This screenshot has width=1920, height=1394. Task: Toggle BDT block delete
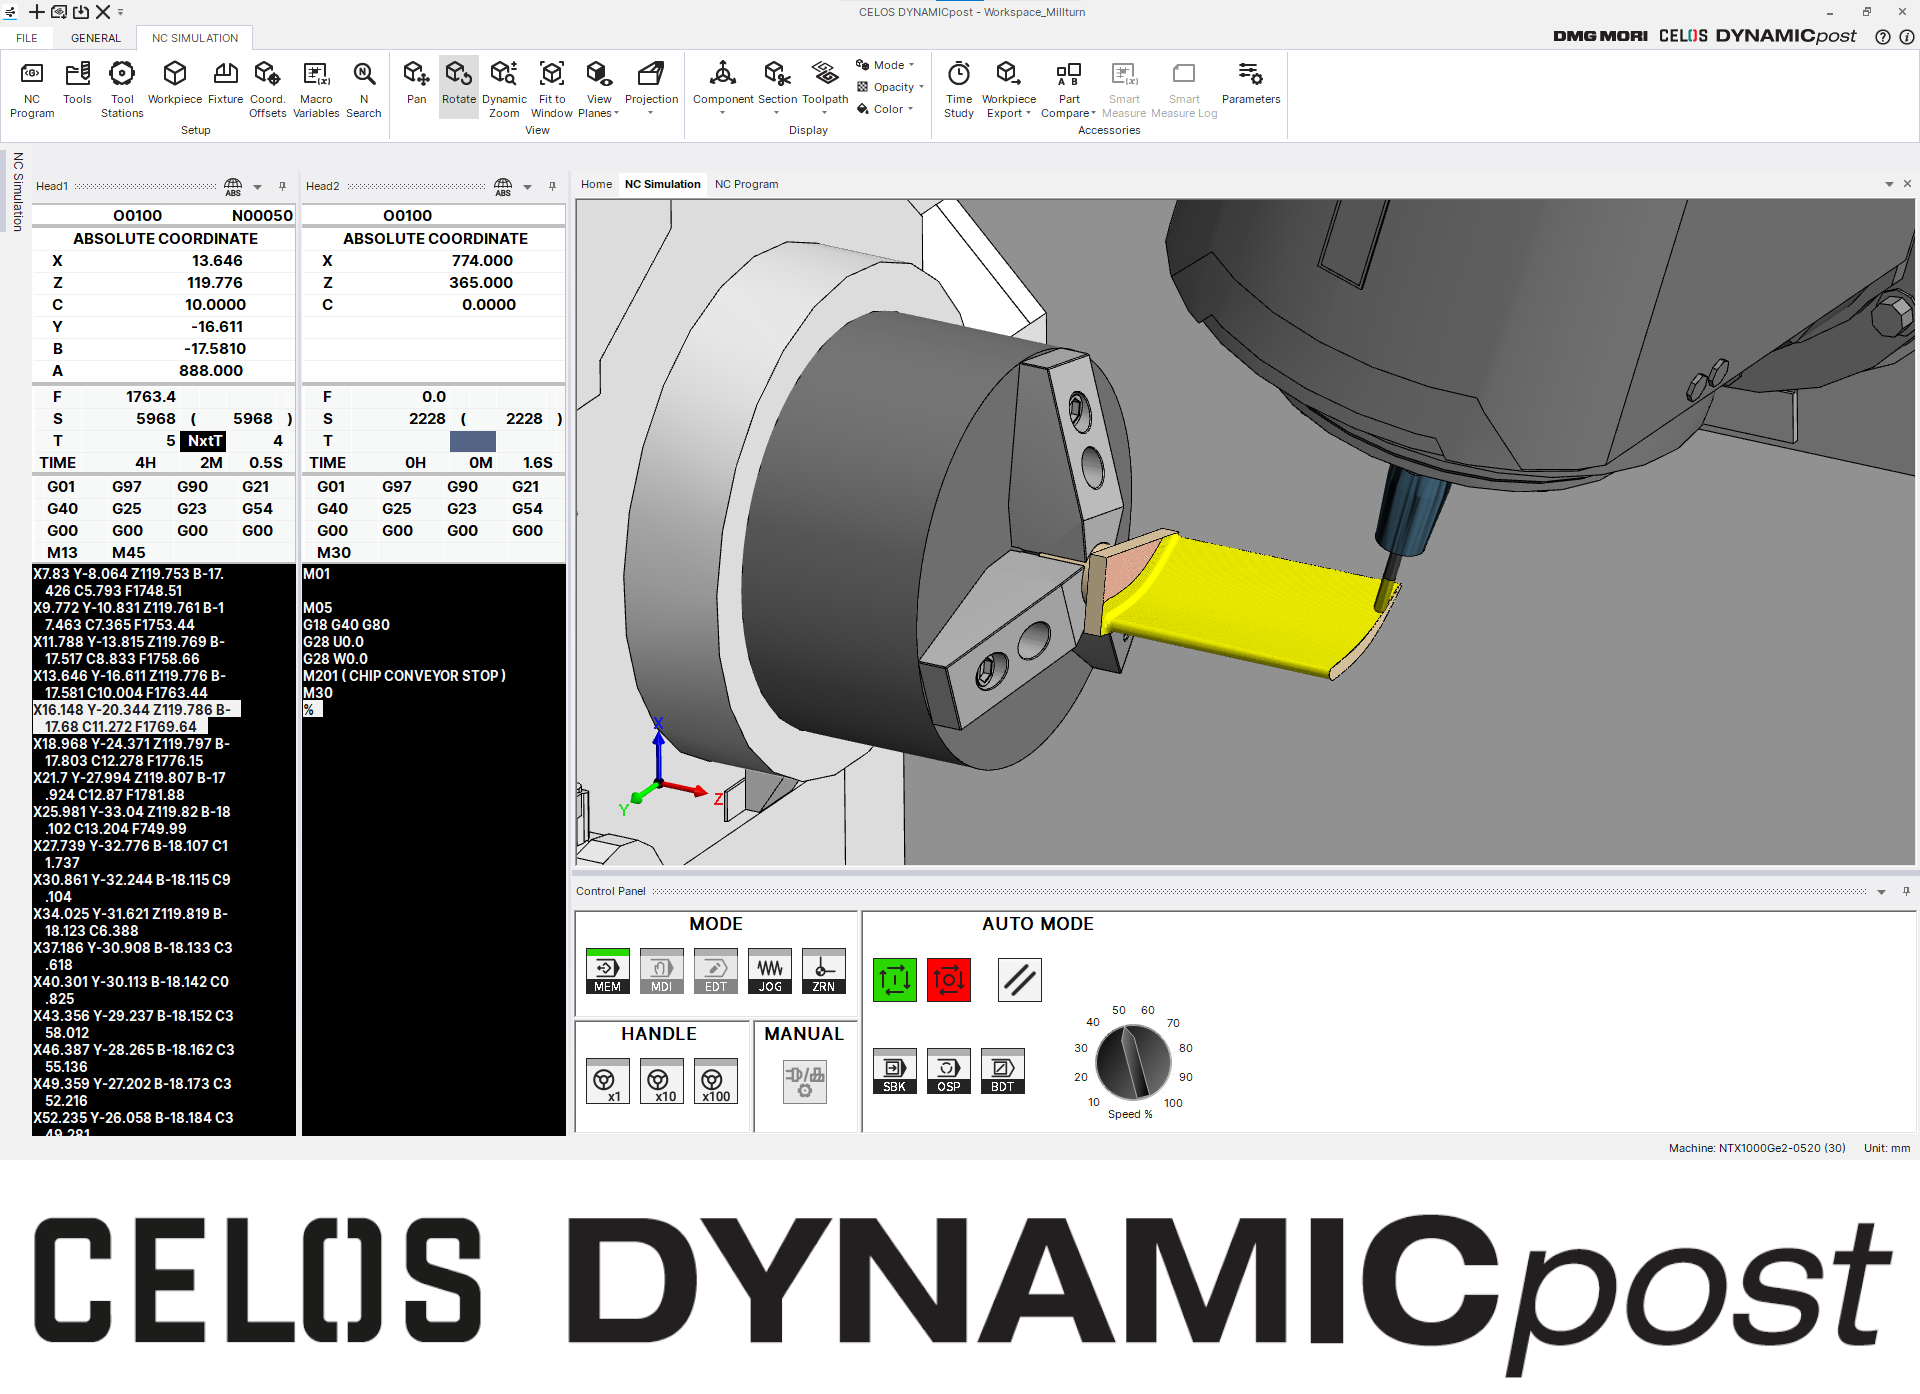pos(1002,1071)
